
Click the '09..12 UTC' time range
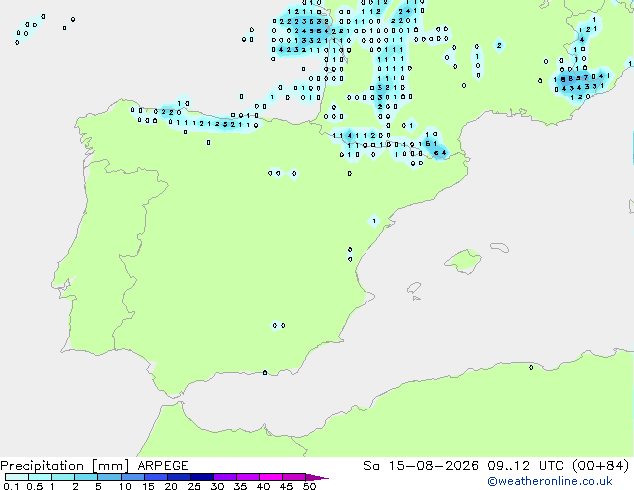[x=526, y=466]
